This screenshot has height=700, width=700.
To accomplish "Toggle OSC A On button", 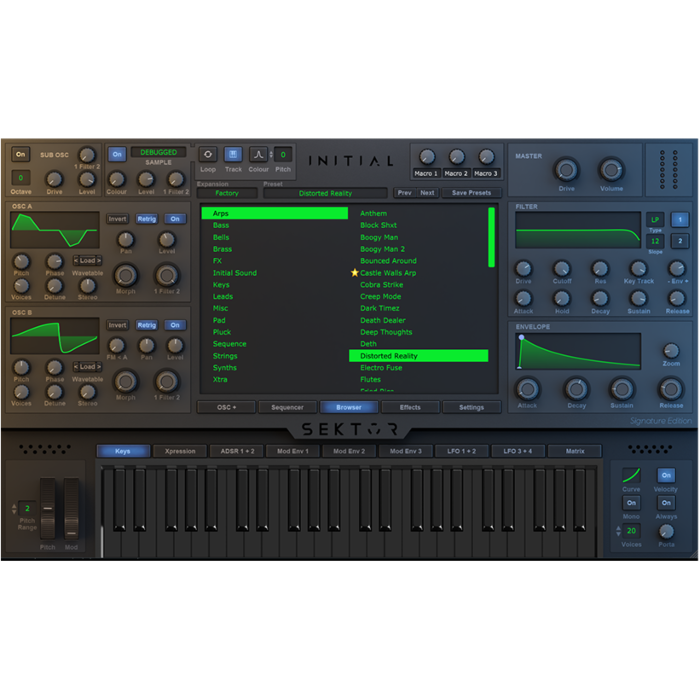I will 175,219.
